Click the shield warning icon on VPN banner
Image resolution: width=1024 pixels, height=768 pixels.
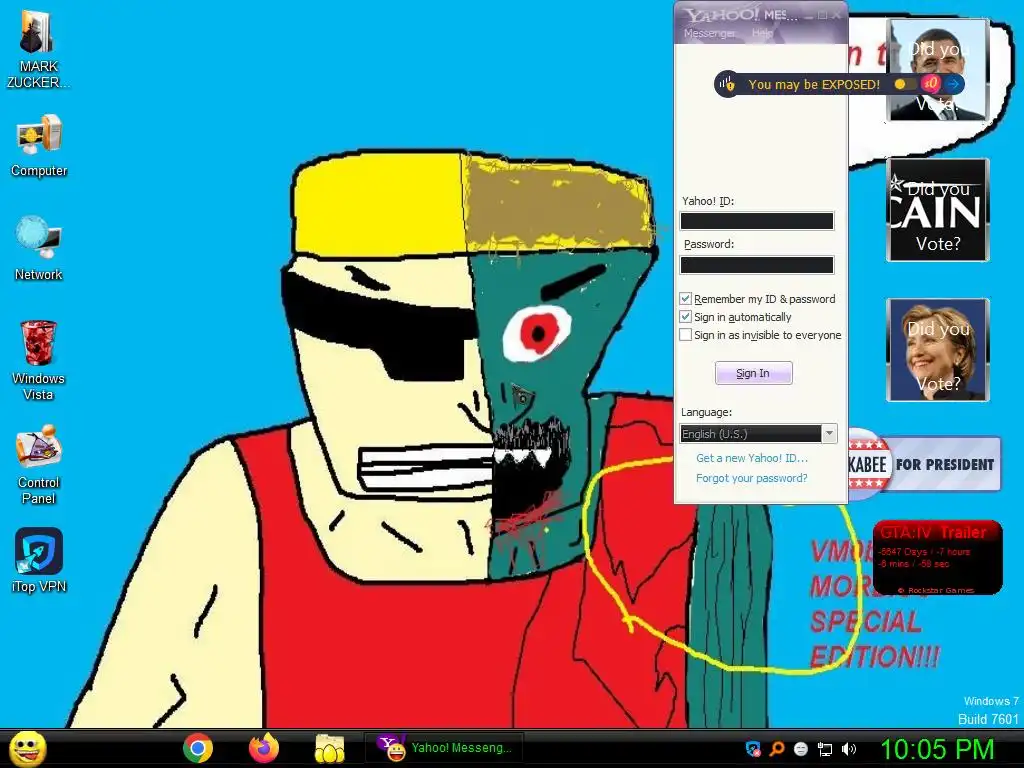[x=726, y=84]
